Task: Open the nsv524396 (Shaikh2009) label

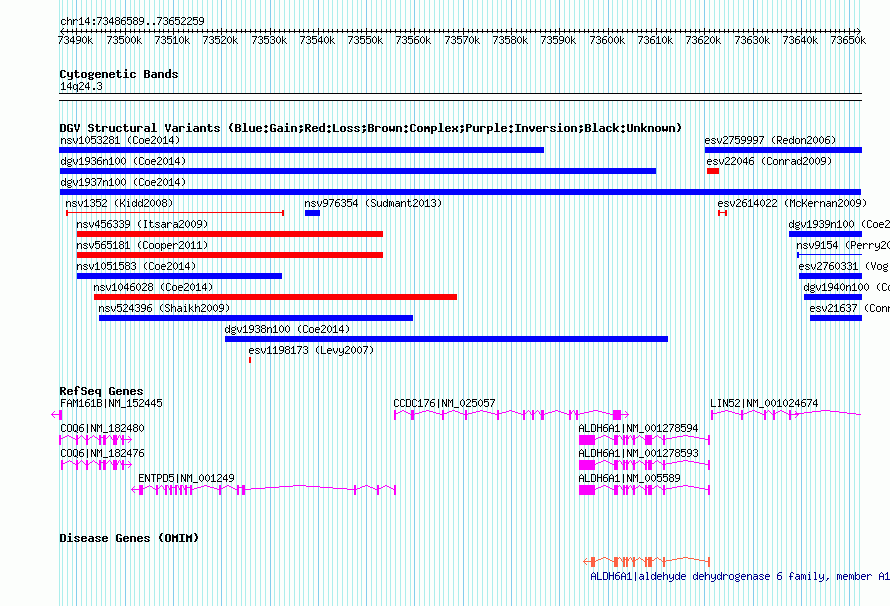Action: point(164,308)
